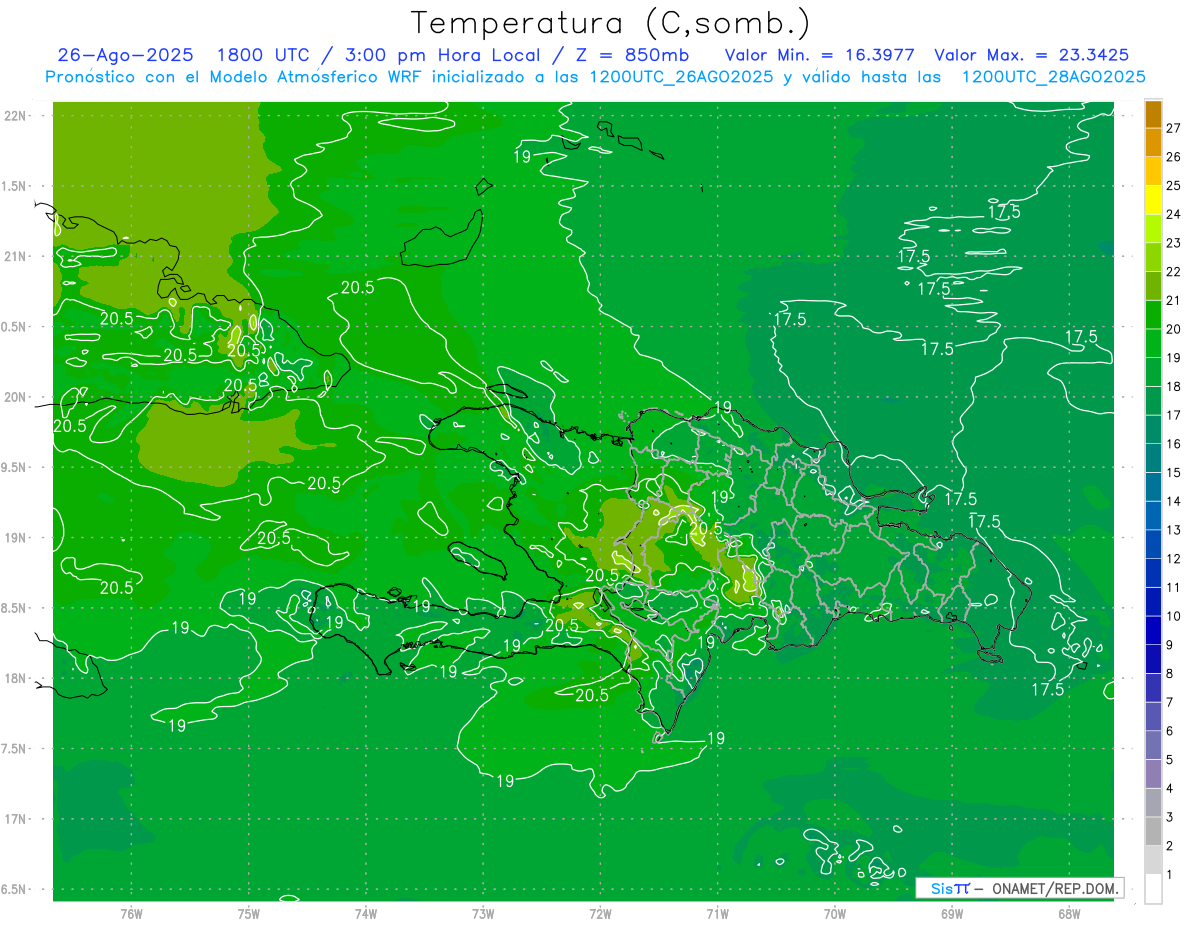Click legend value 13 on color scale
The width and height of the screenshot is (1200, 927).
(x=1174, y=530)
